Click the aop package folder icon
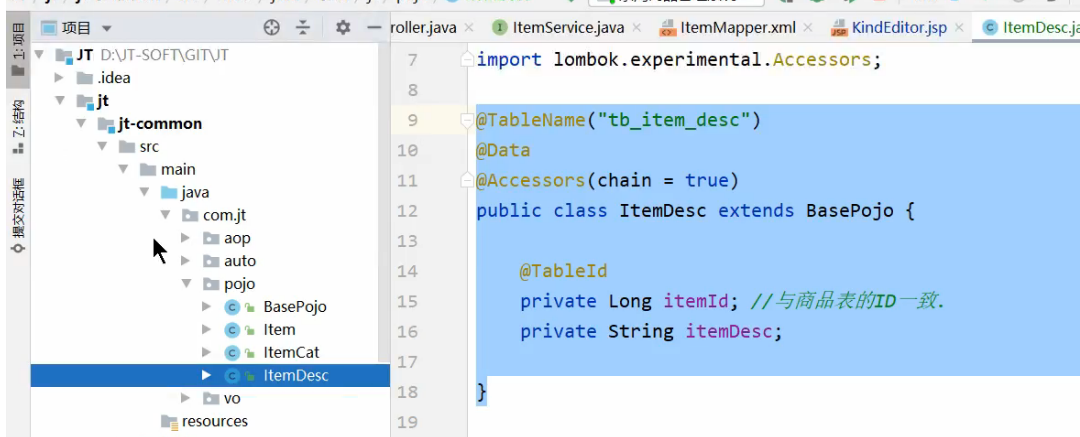This screenshot has height=437, width=1080. (x=211, y=238)
